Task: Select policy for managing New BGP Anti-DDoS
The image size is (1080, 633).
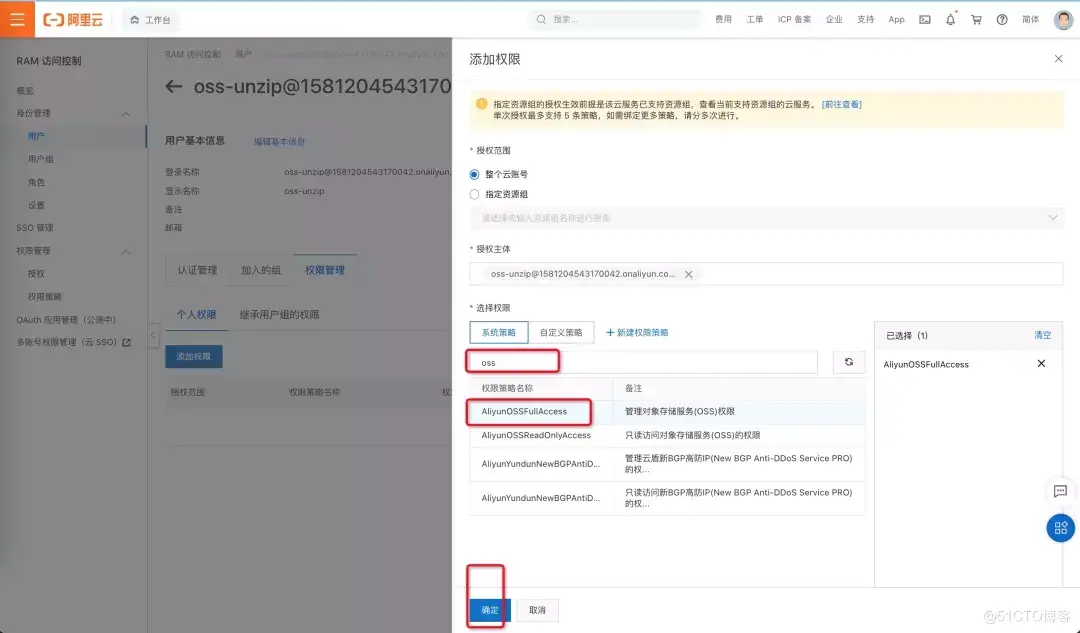Action: pos(667,464)
